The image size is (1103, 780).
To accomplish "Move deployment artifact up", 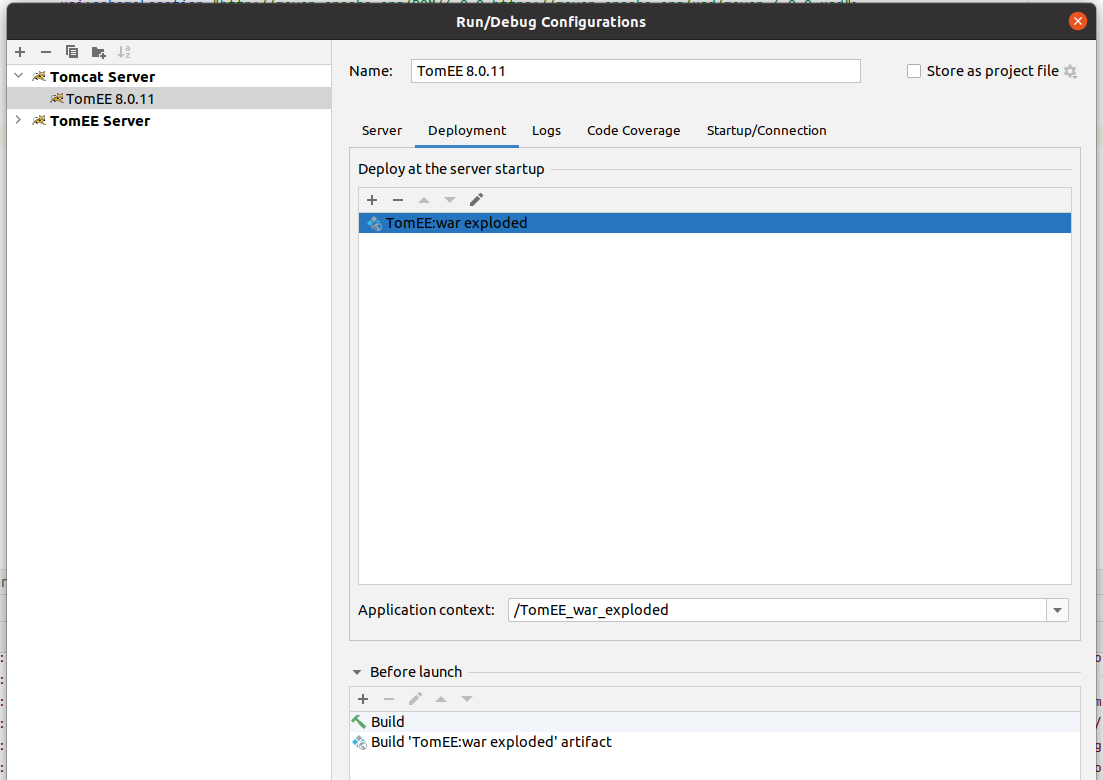I will [424, 200].
